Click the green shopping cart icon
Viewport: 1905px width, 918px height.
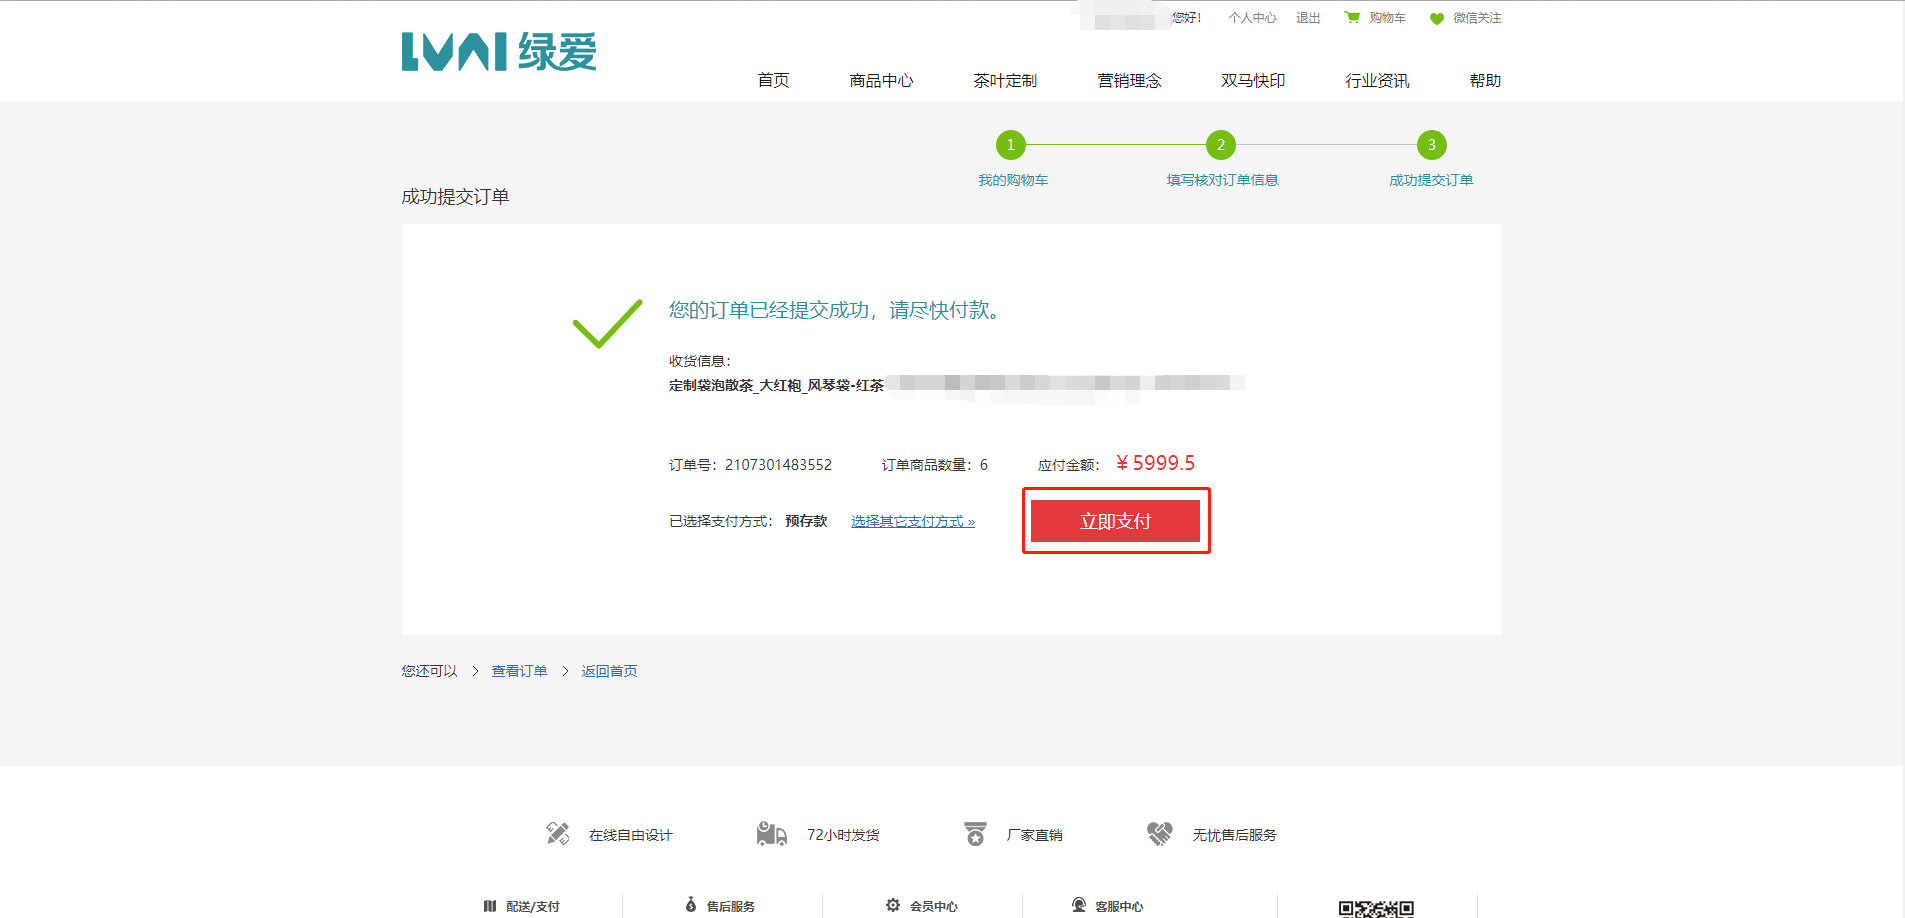[x=1352, y=17]
